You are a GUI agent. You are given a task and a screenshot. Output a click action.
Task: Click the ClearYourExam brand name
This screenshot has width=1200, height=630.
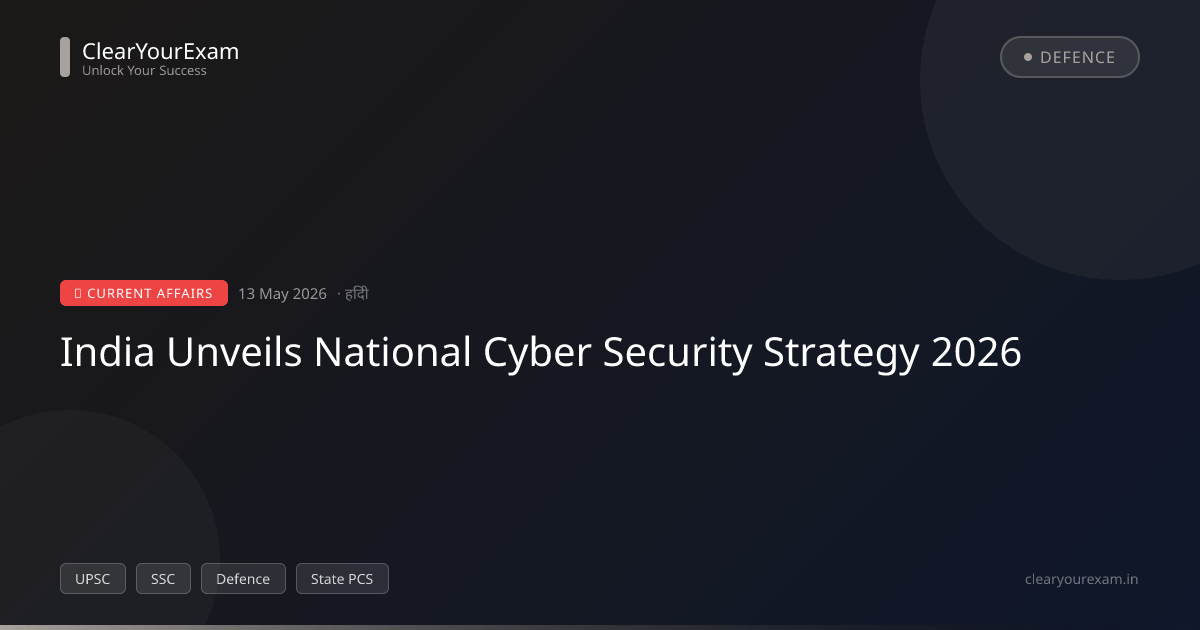pos(160,51)
